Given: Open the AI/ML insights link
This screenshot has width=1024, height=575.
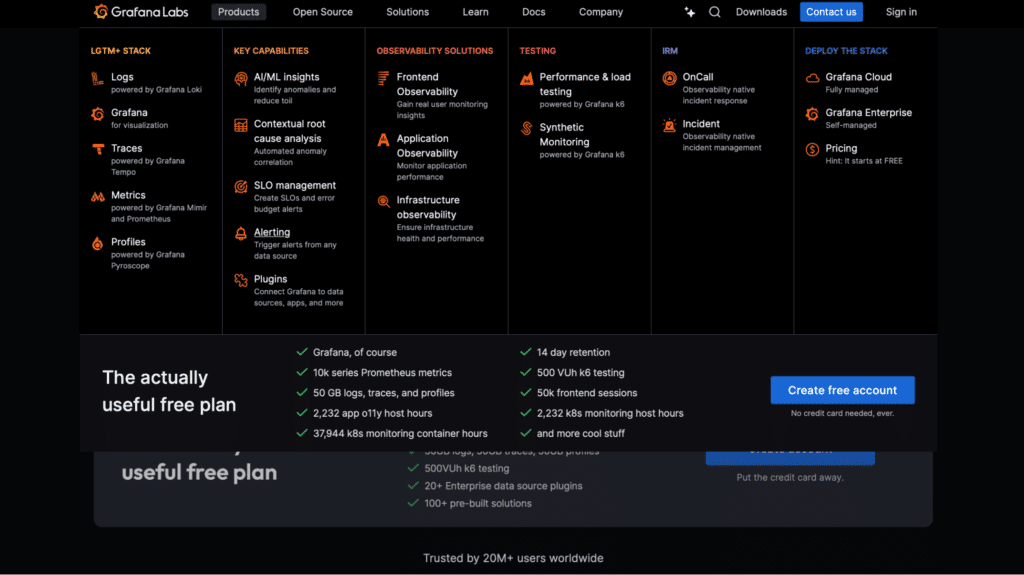Looking at the screenshot, I should (x=287, y=77).
